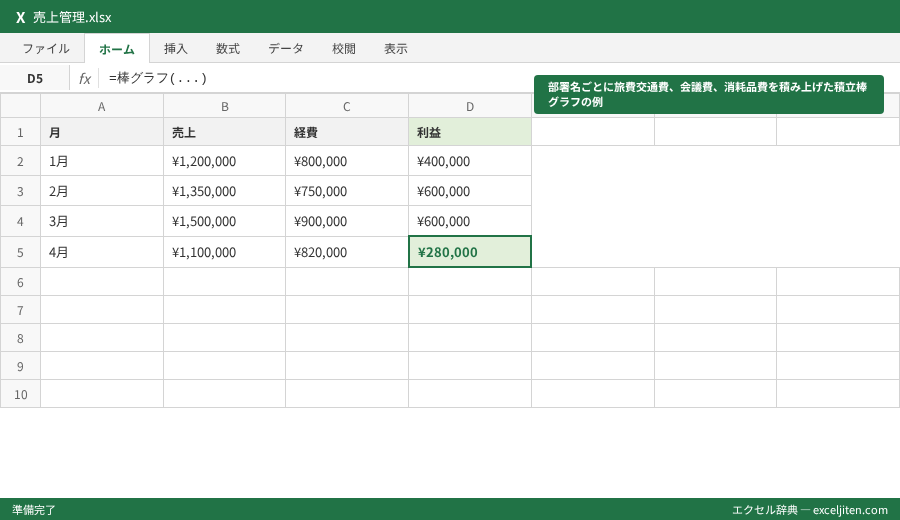Switch to the 挿入 tab
This screenshot has width=900, height=520.
point(176,49)
